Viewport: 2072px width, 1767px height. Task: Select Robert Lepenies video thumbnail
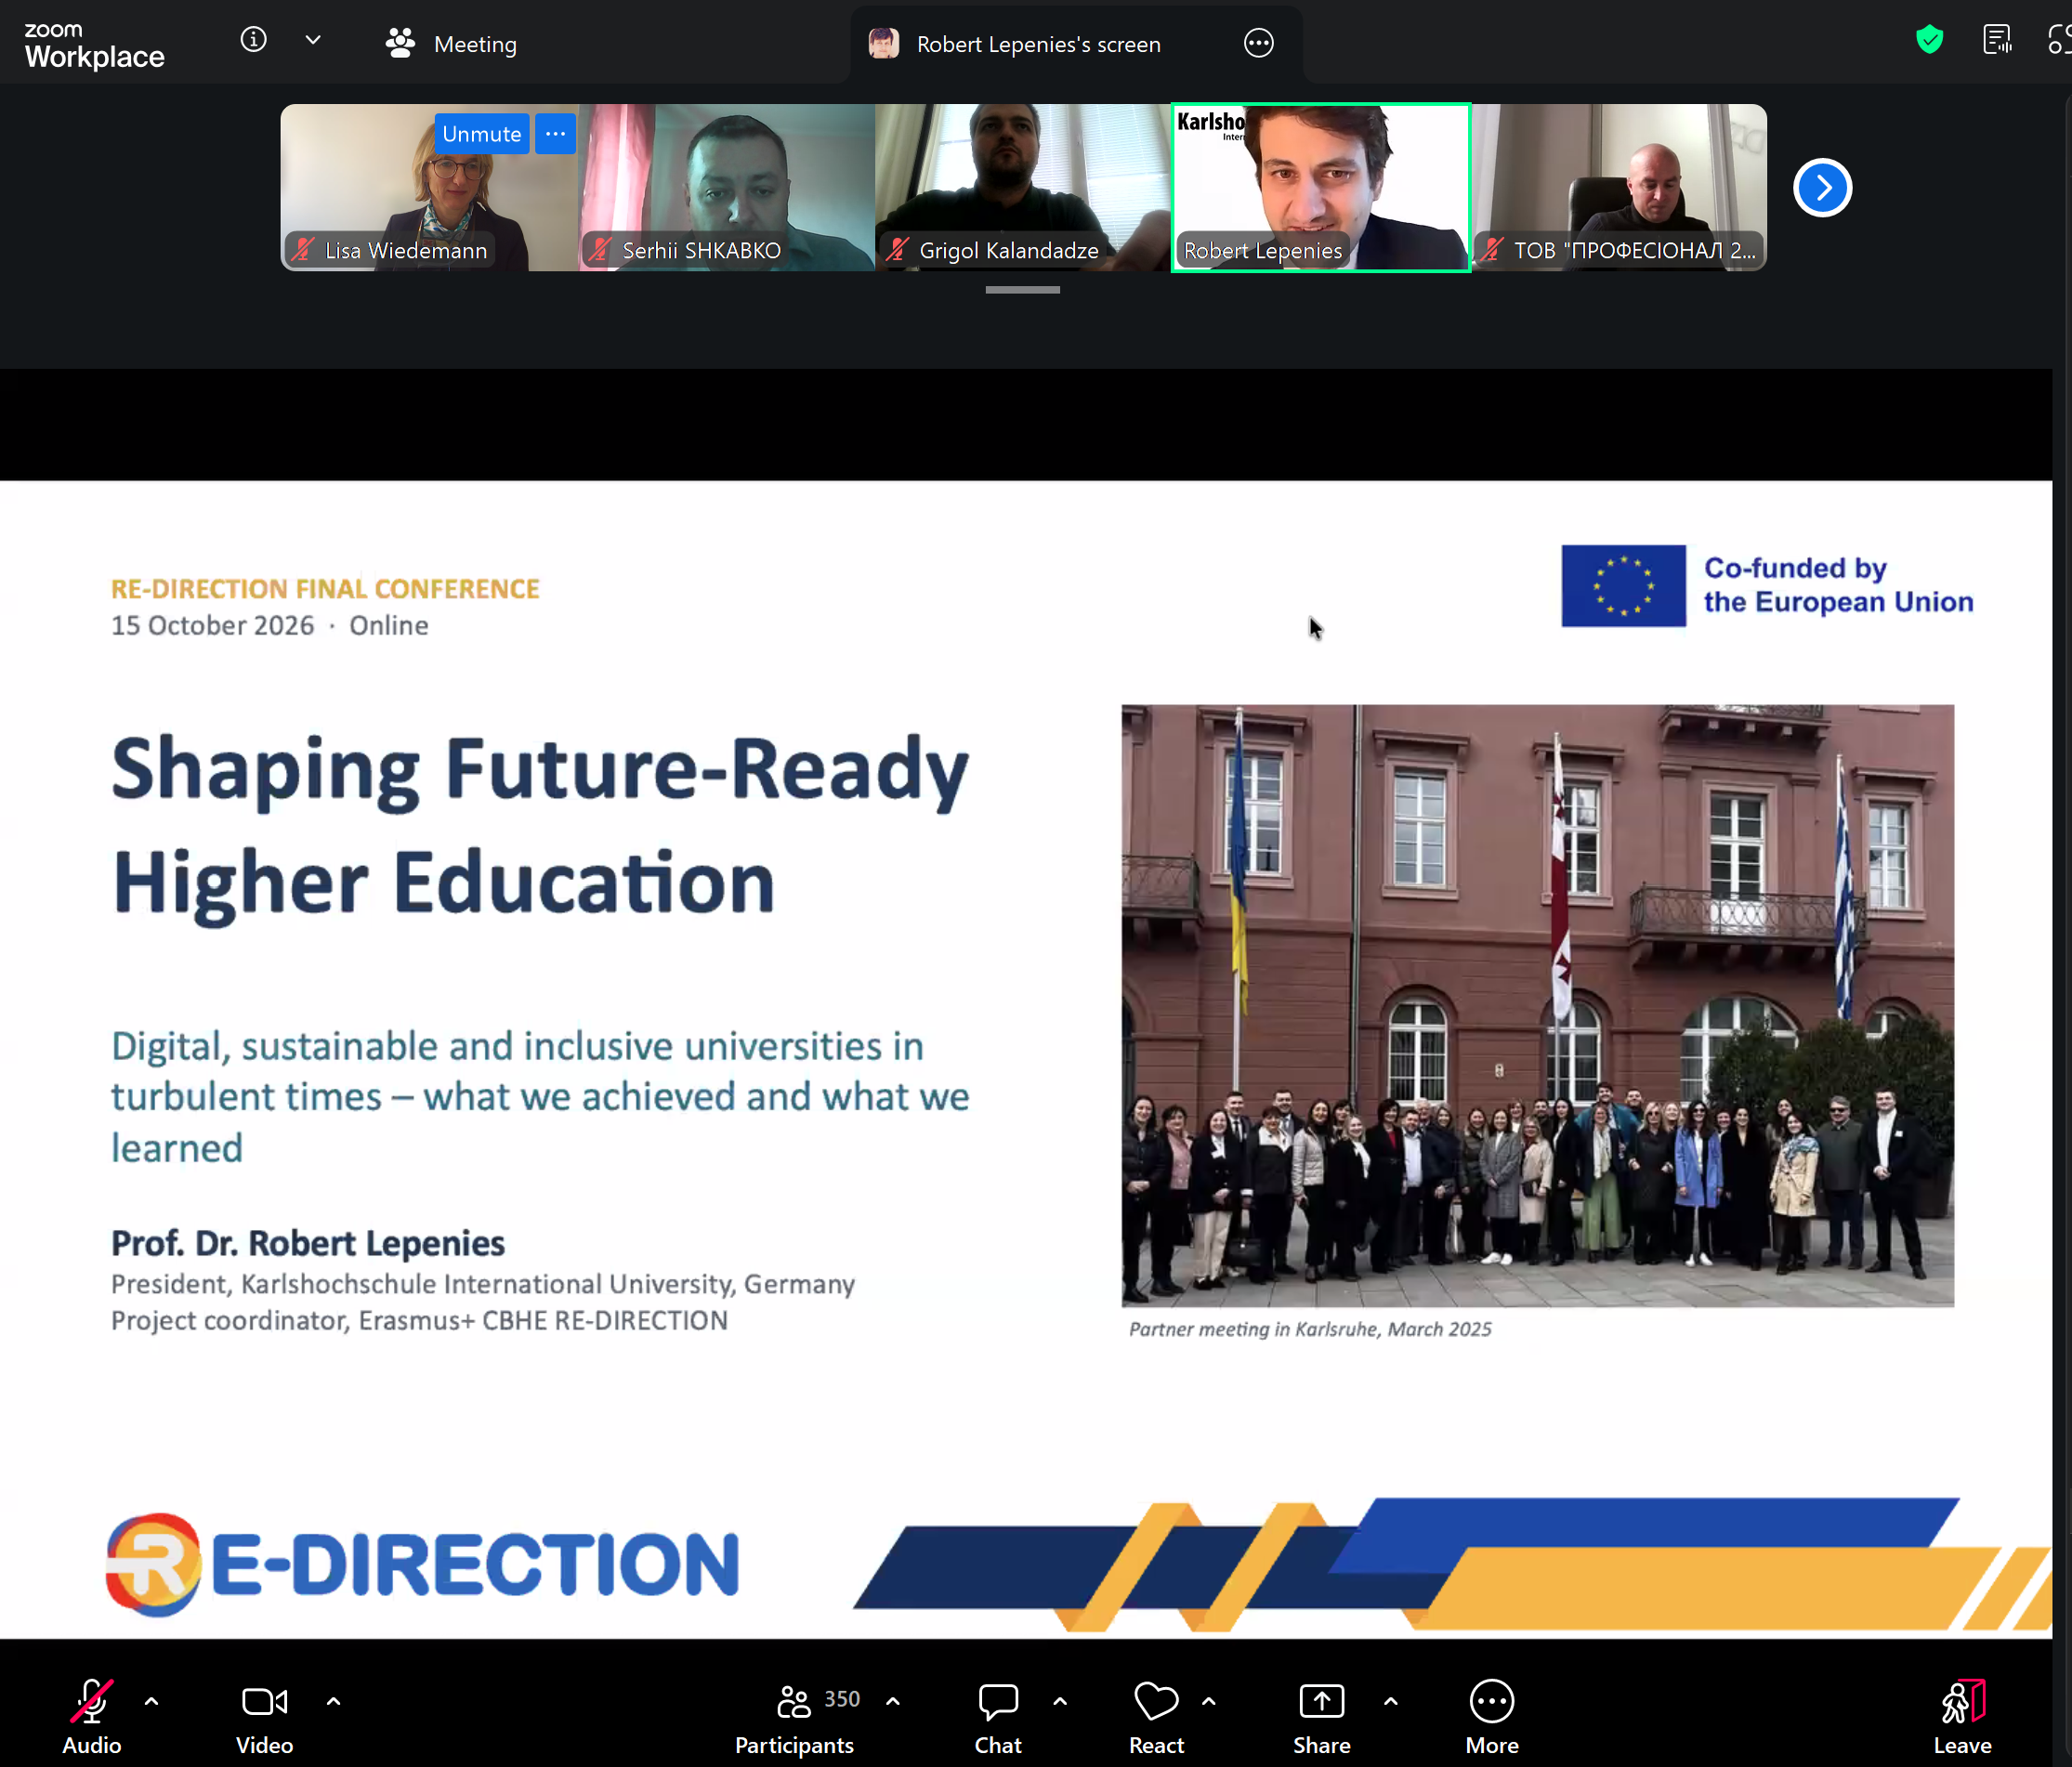(1320, 187)
